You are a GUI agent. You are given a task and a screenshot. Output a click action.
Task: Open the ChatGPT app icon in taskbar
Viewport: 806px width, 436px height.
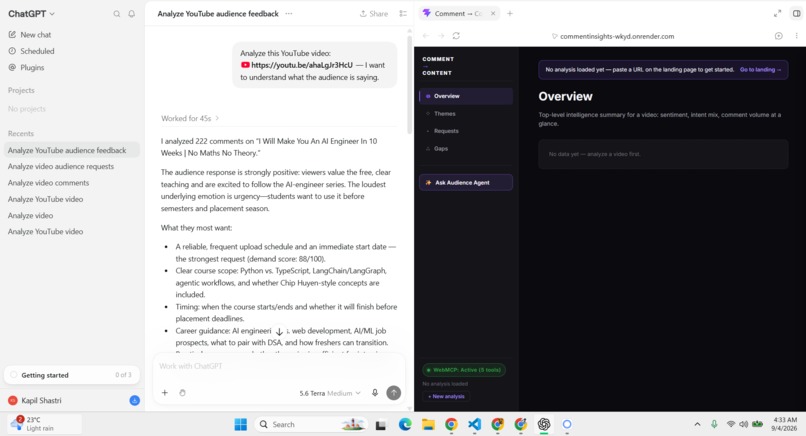(x=544, y=424)
